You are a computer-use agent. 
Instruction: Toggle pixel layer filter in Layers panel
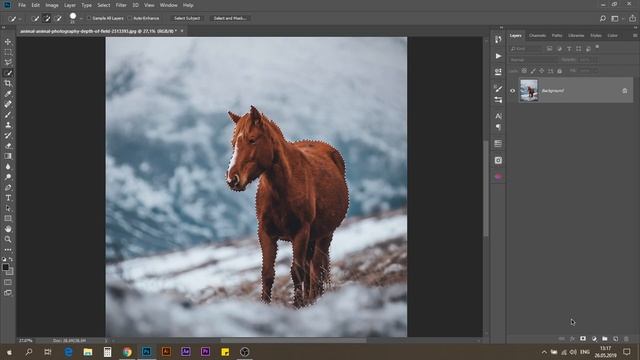point(550,49)
